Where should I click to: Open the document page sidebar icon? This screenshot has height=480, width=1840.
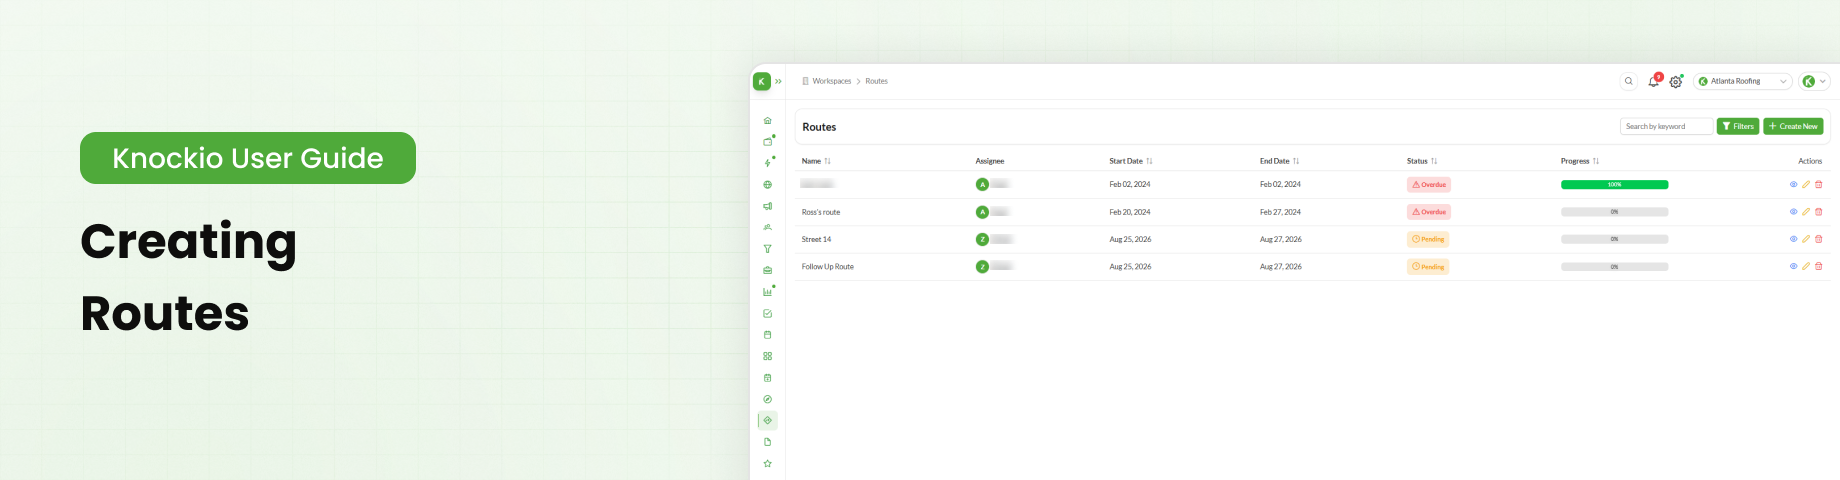pyautogui.click(x=767, y=442)
